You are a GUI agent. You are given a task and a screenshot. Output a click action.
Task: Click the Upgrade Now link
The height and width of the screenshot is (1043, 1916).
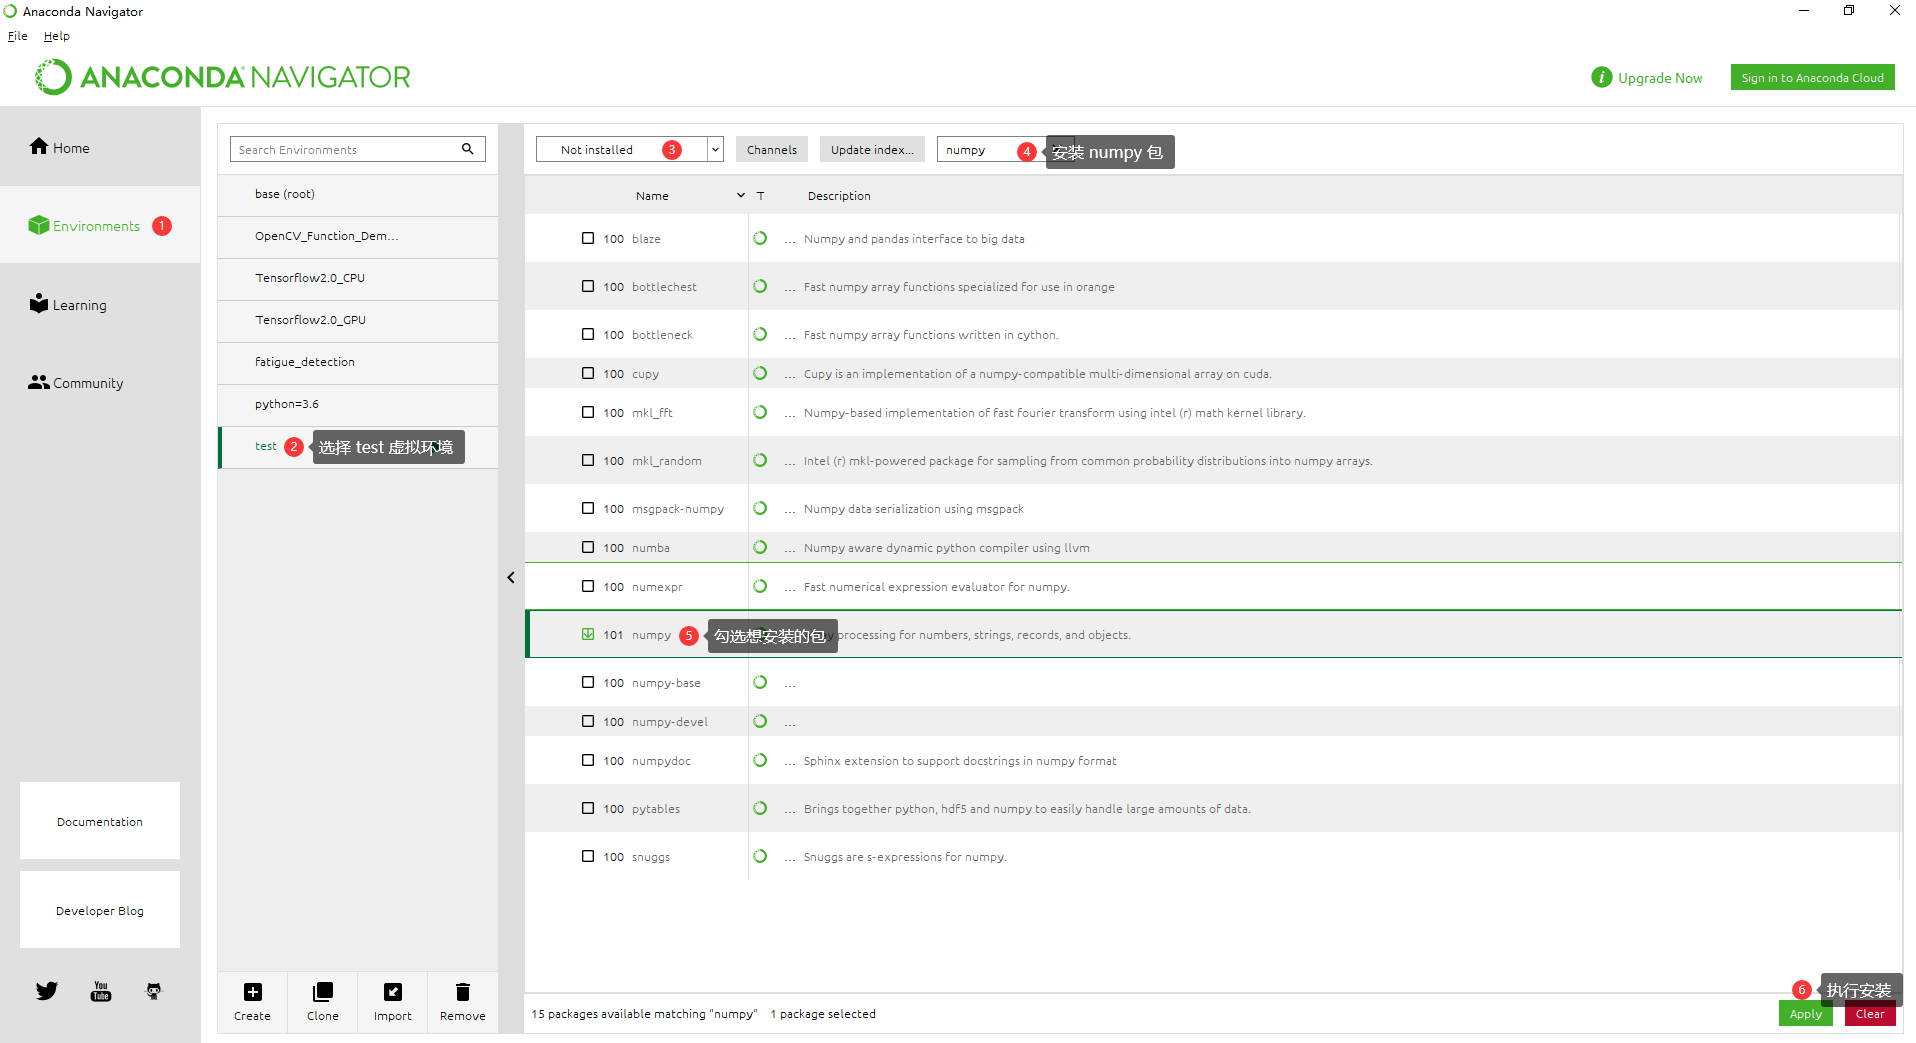pos(1660,78)
